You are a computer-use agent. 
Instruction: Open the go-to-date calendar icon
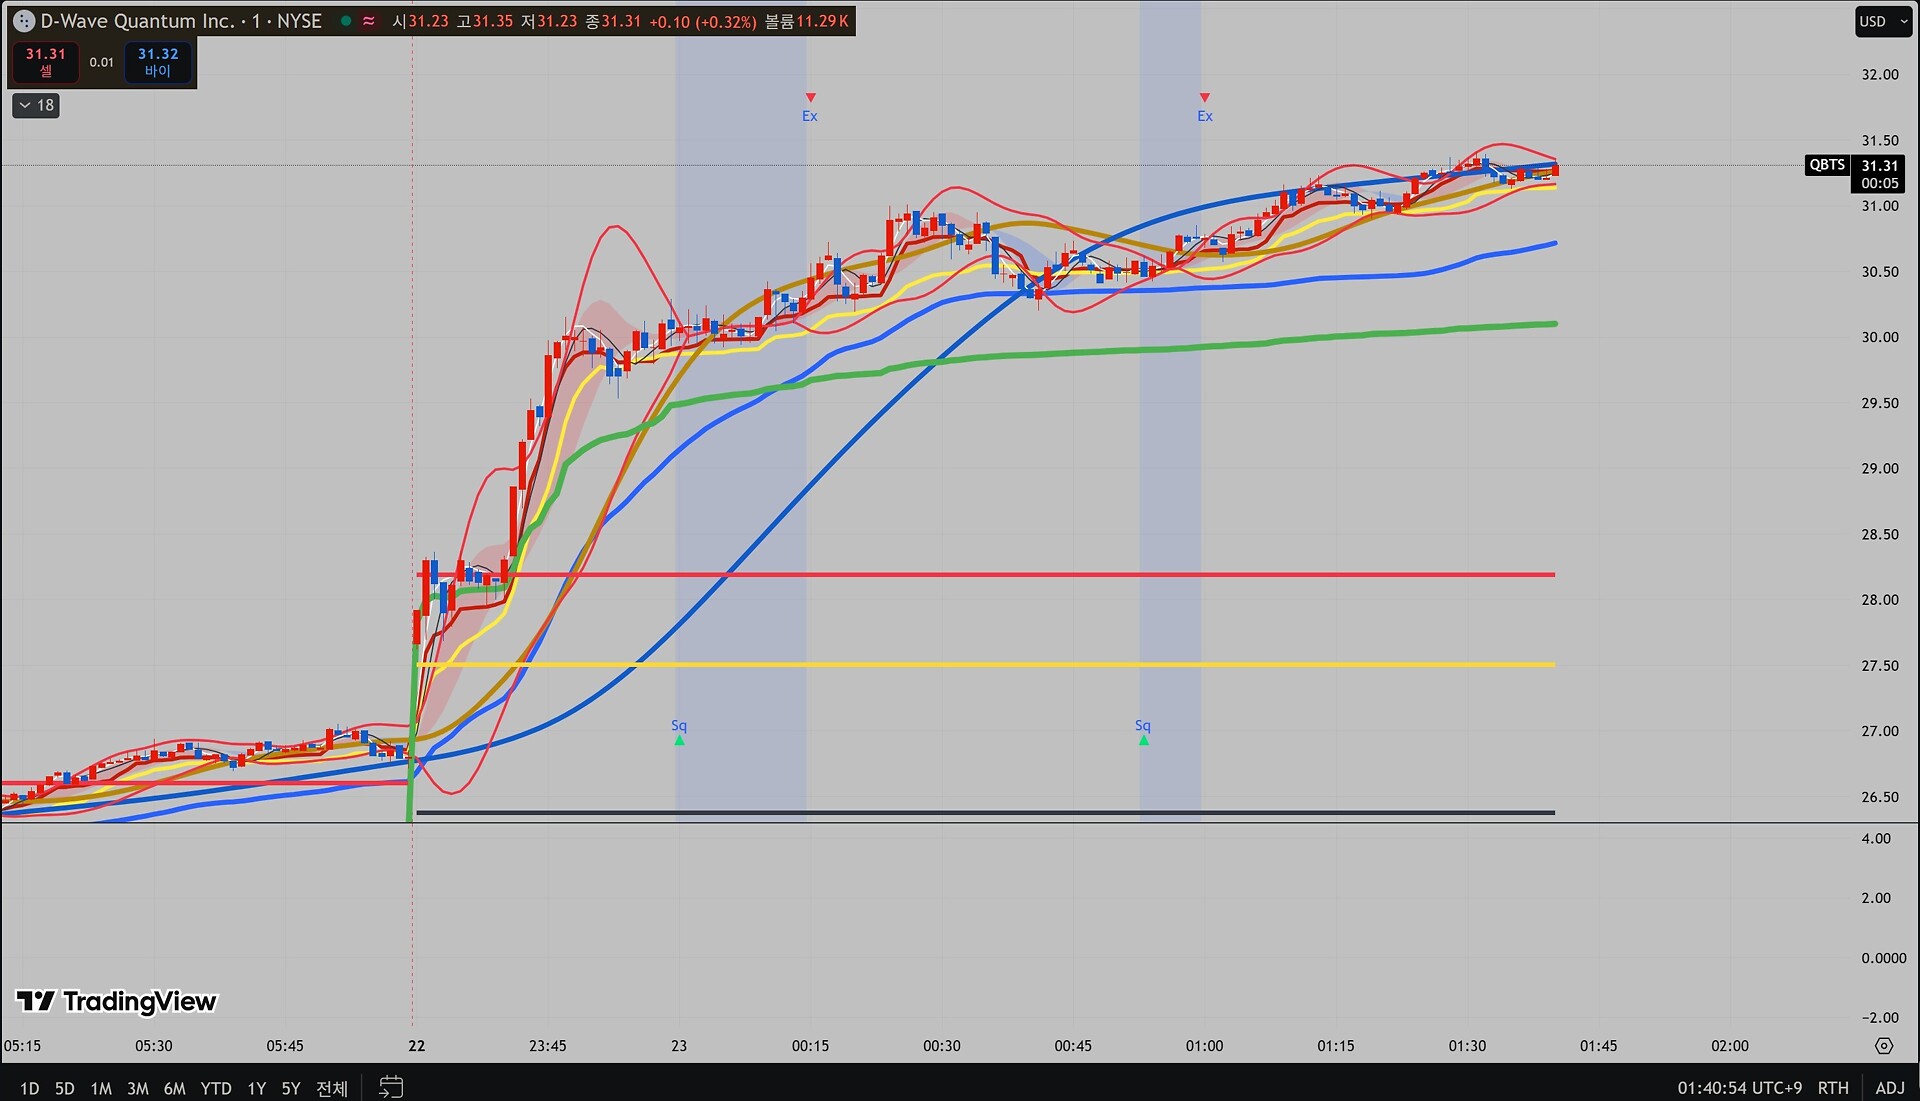391,1087
